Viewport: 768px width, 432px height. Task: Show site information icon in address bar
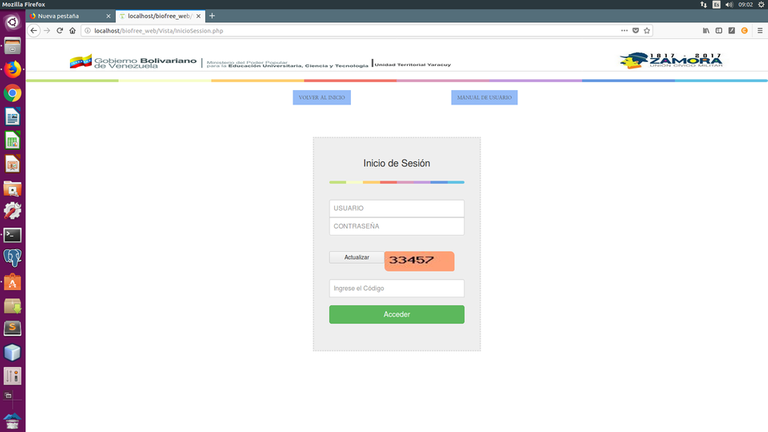click(x=88, y=30)
